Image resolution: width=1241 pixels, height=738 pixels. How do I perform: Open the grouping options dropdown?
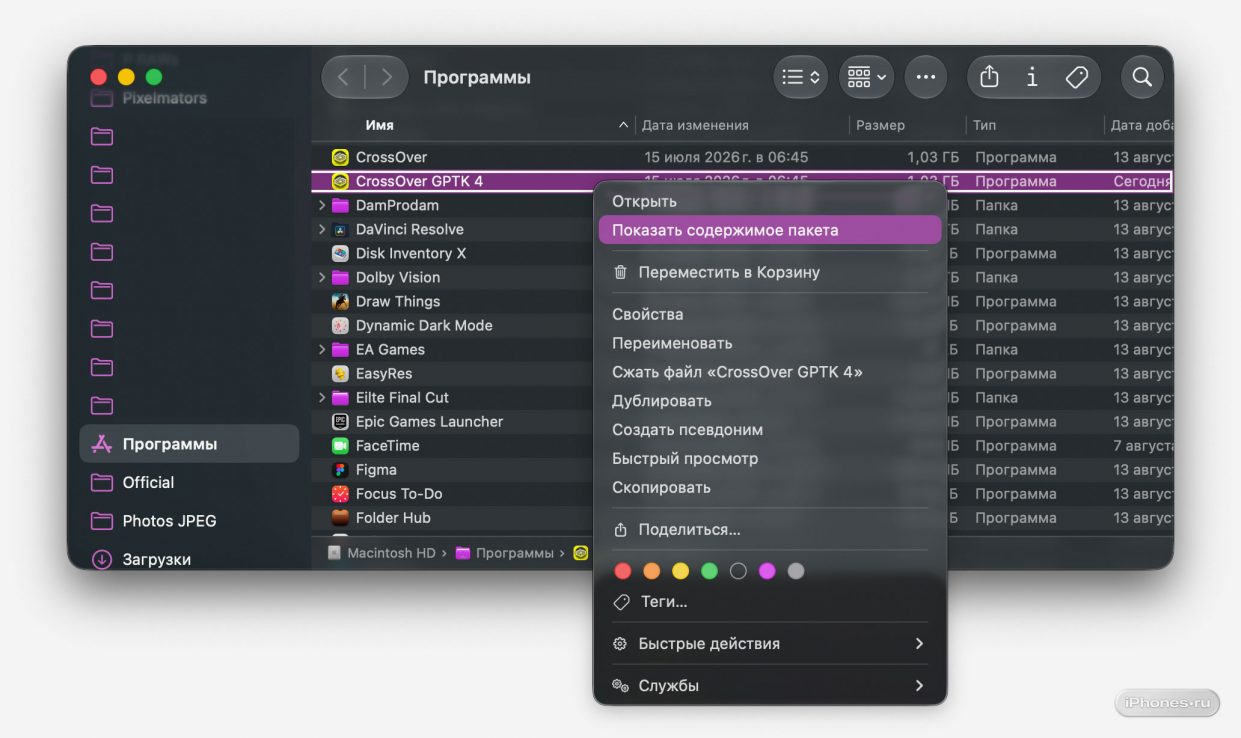pyautogui.click(x=867, y=77)
